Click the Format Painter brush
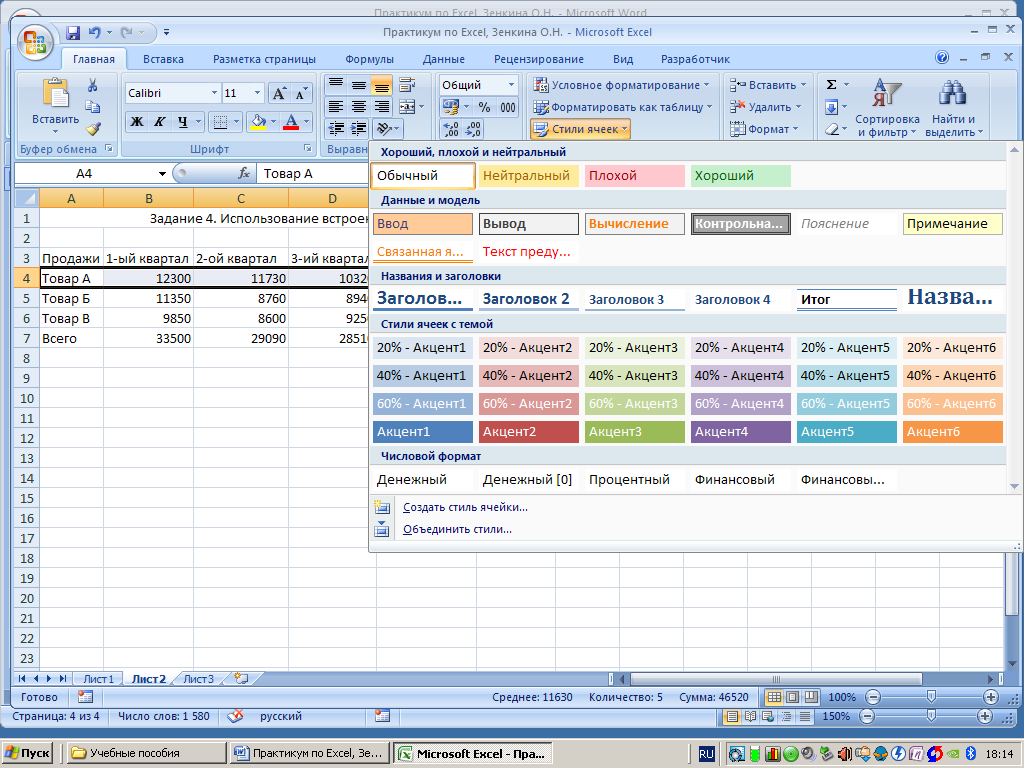This screenshot has width=1024, height=768. (x=93, y=129)
